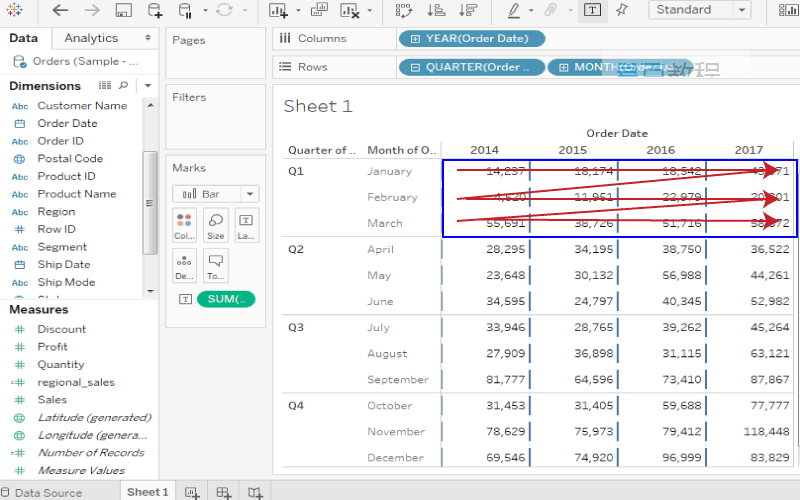Select the Ship Mode dimension
Image resolution: width=800 pixels, height=500 pixels.
66,282
